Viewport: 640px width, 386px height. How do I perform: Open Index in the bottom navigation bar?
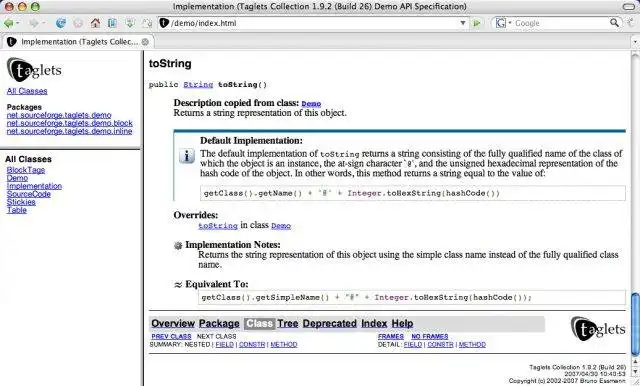click(x=374, y=324)
